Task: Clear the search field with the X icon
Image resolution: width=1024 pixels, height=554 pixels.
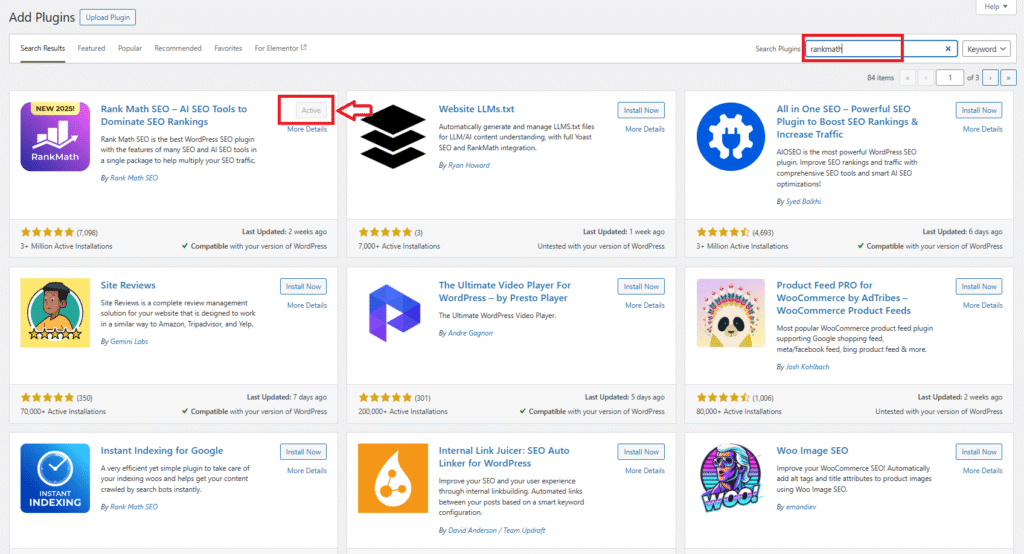Action: (948, 48)
